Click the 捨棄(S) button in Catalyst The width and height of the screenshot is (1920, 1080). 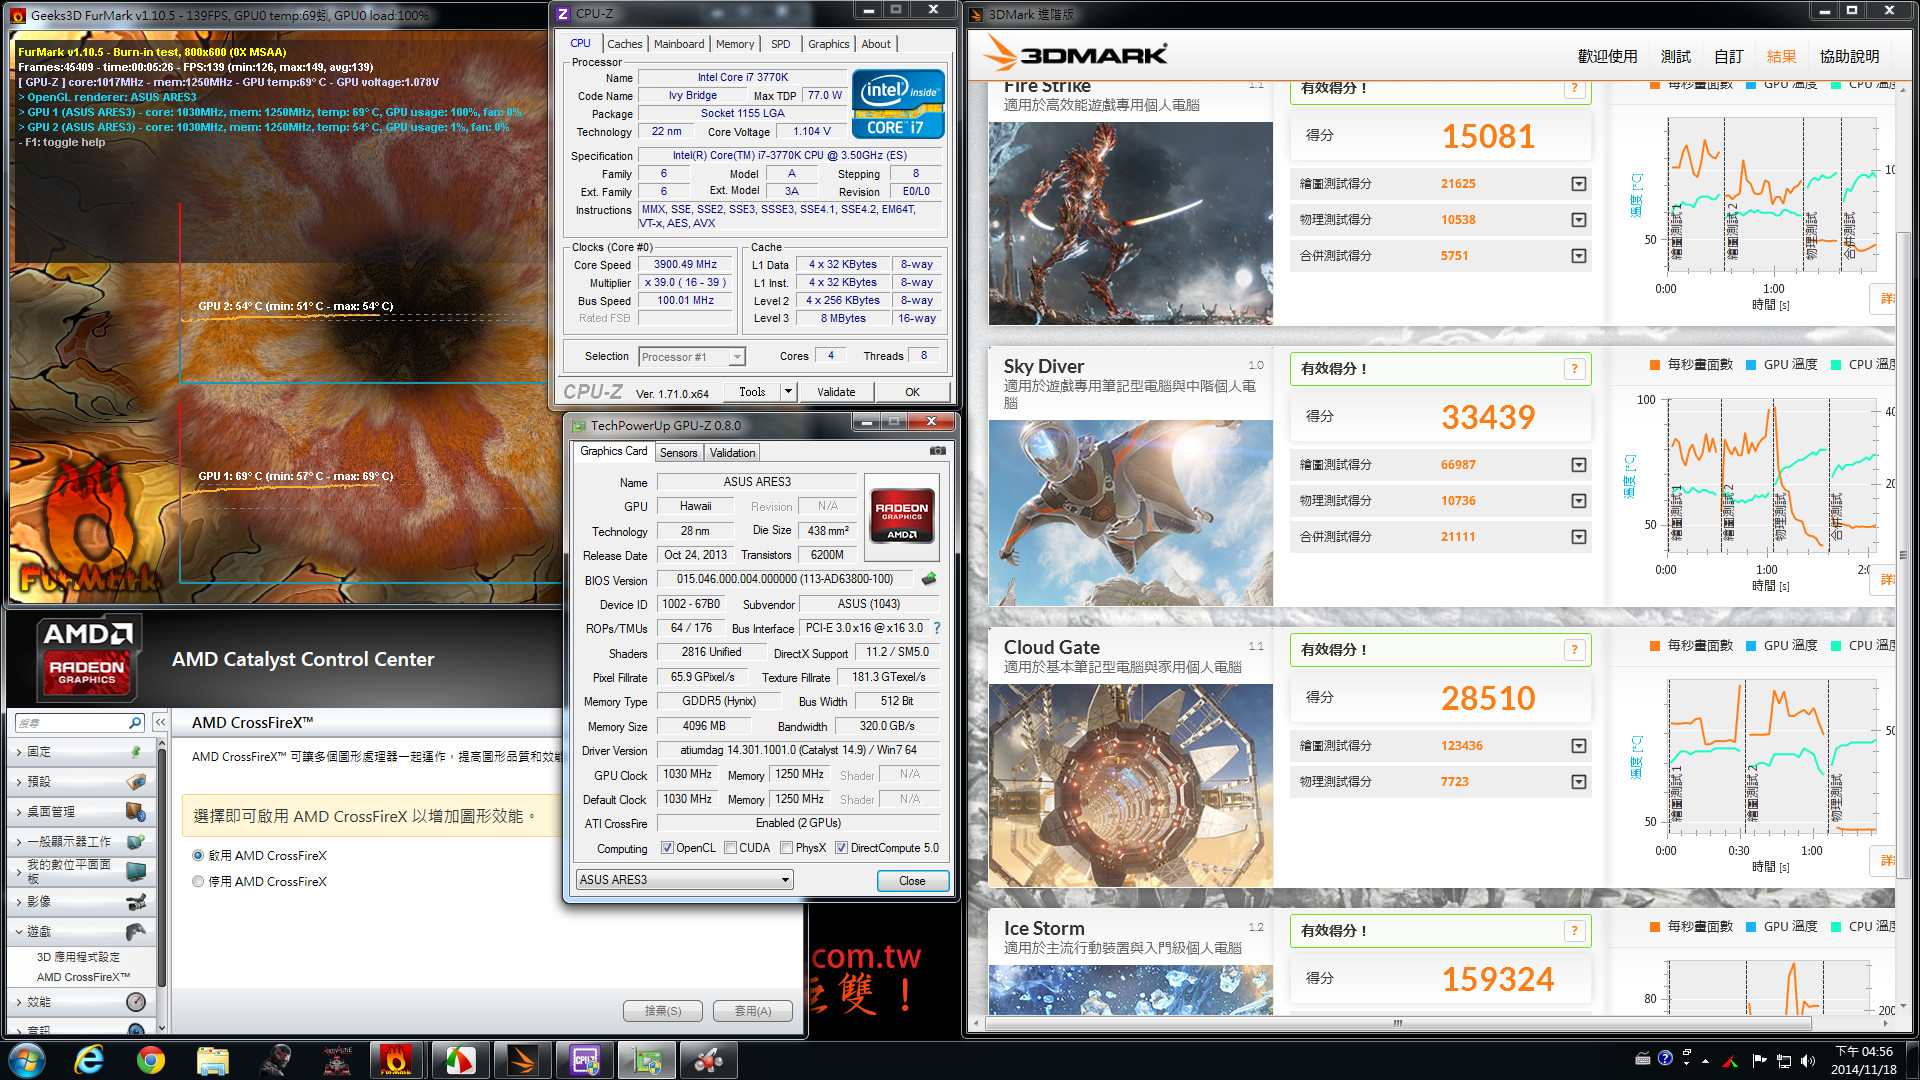point(663,1011)
